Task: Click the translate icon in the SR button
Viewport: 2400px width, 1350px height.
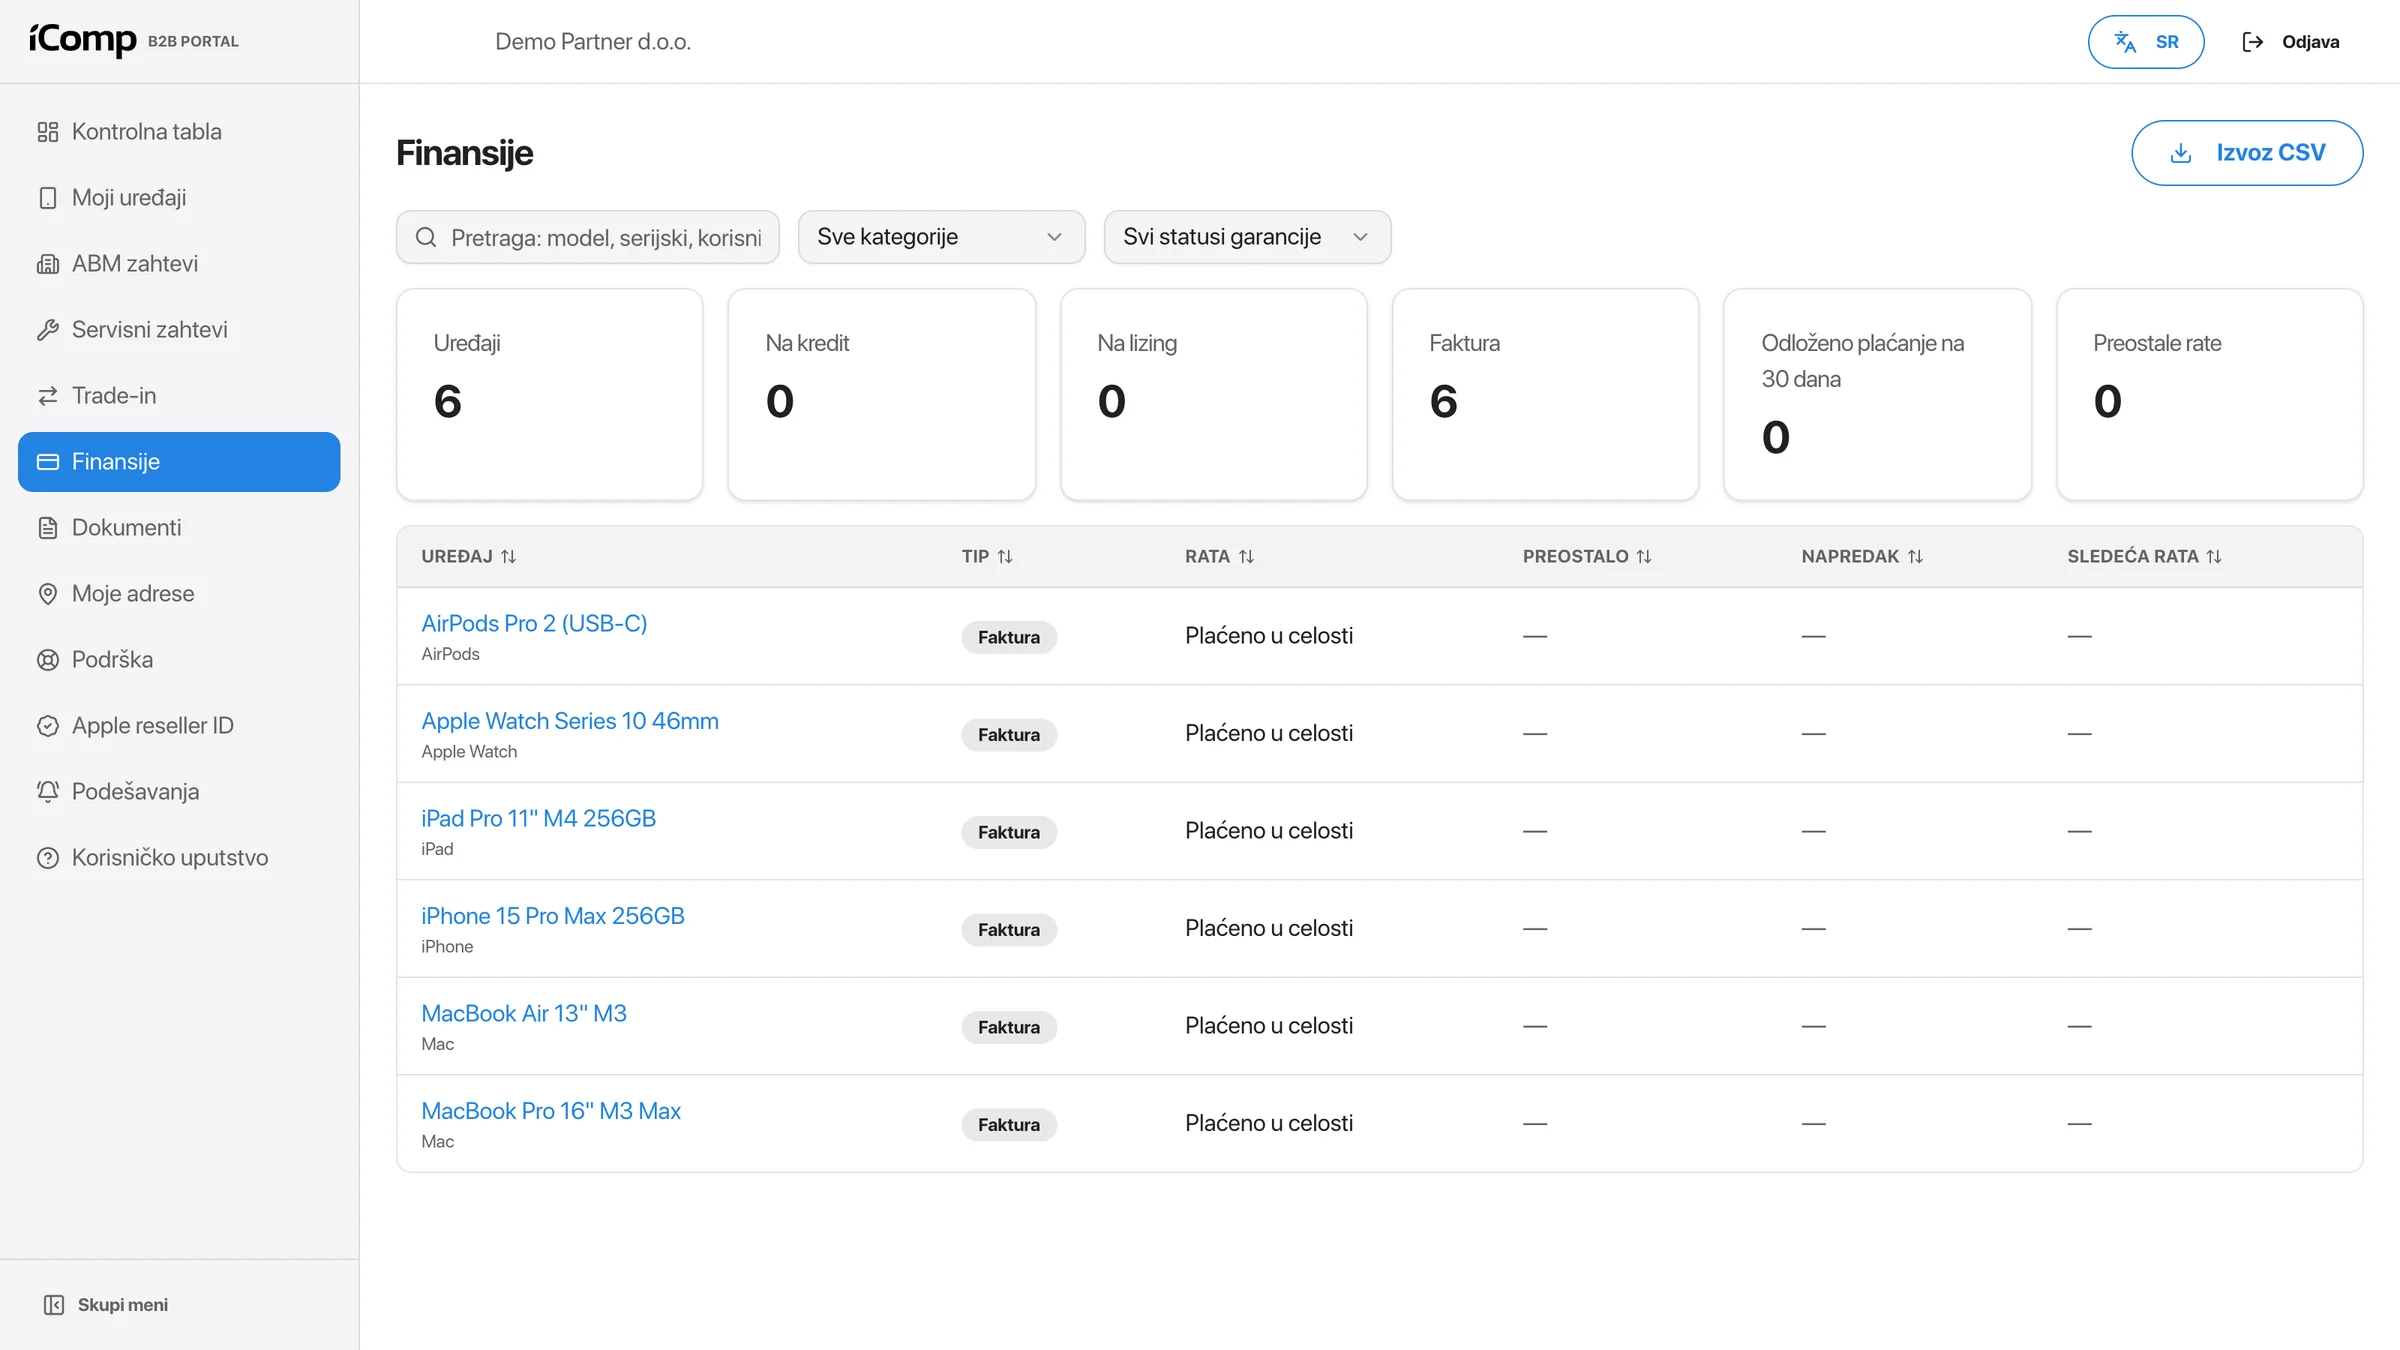Action: 2125,42
